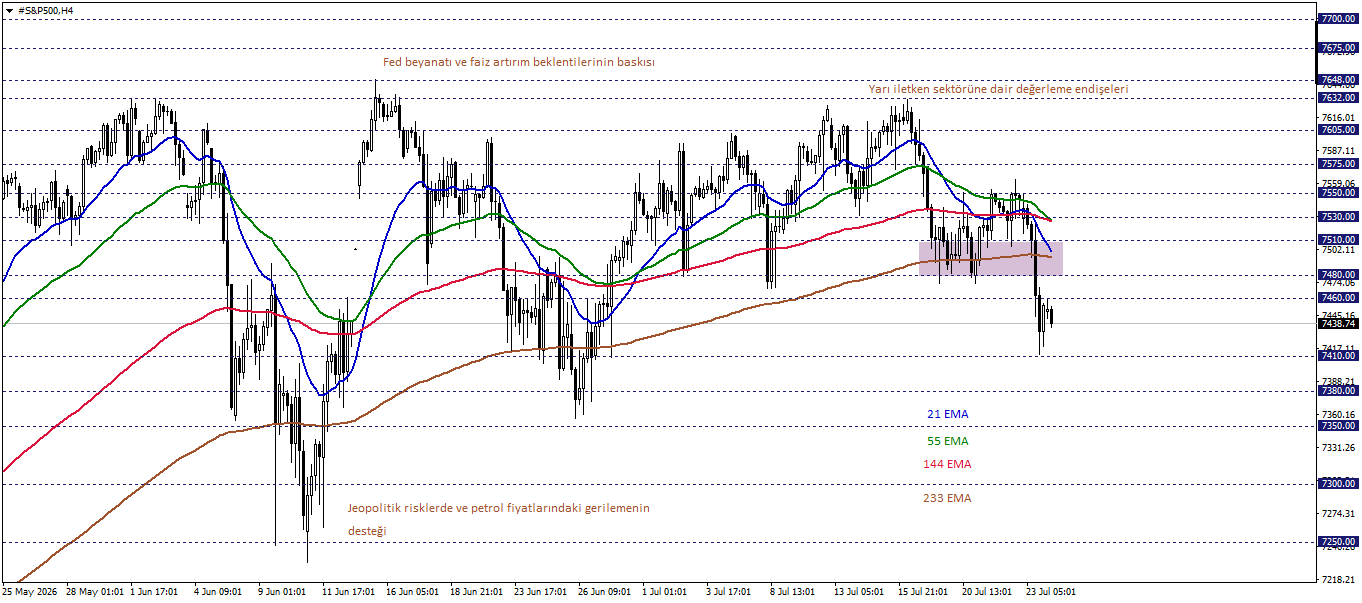
Task: Click the 7587.11 price scale value
Action: [x=1338, y=151]
